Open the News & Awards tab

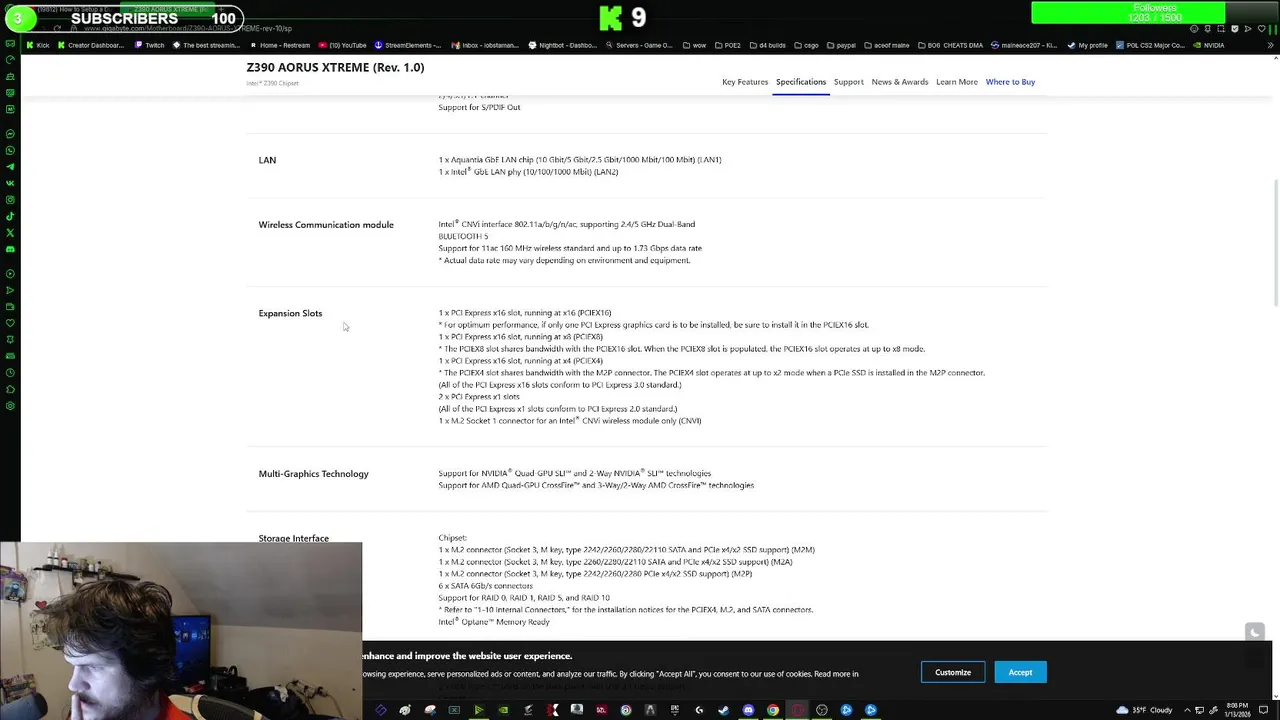pos(900,82)
